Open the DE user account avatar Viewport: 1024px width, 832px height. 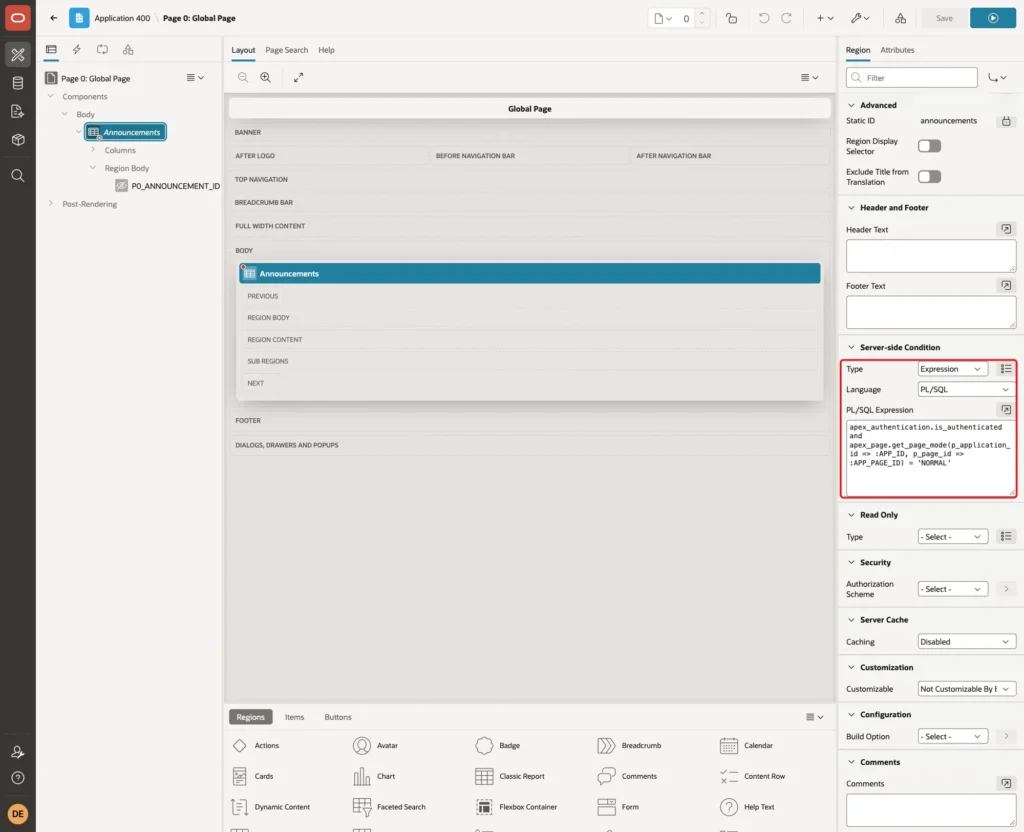[x=18, y=814]
